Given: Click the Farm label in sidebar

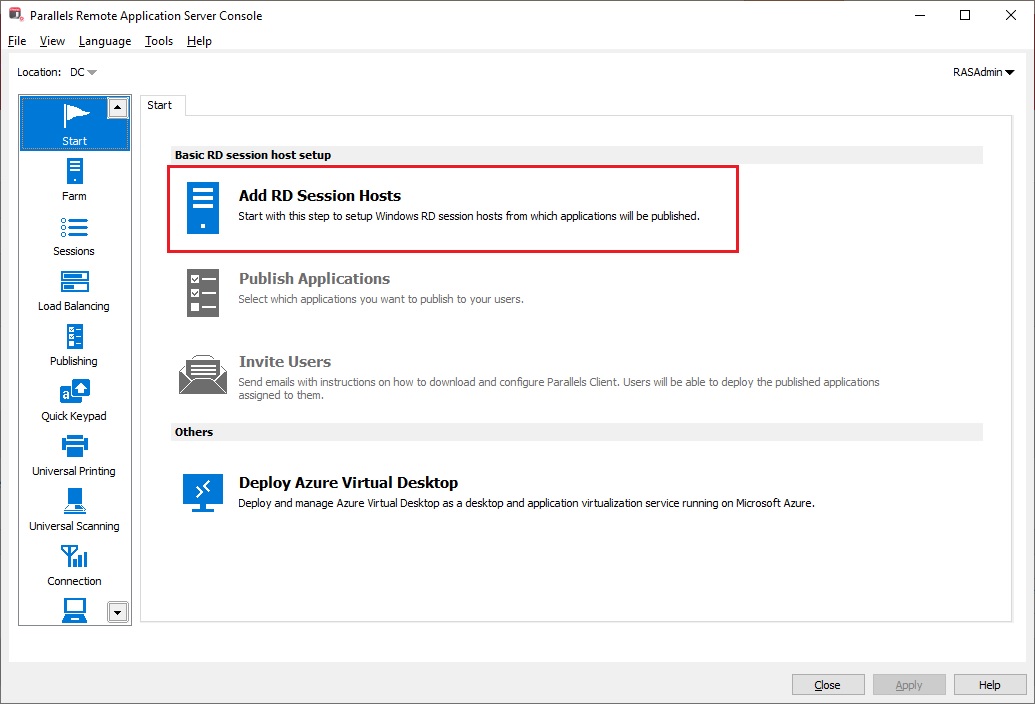Looking at the screenshot, I should click(x=75, y=196).
